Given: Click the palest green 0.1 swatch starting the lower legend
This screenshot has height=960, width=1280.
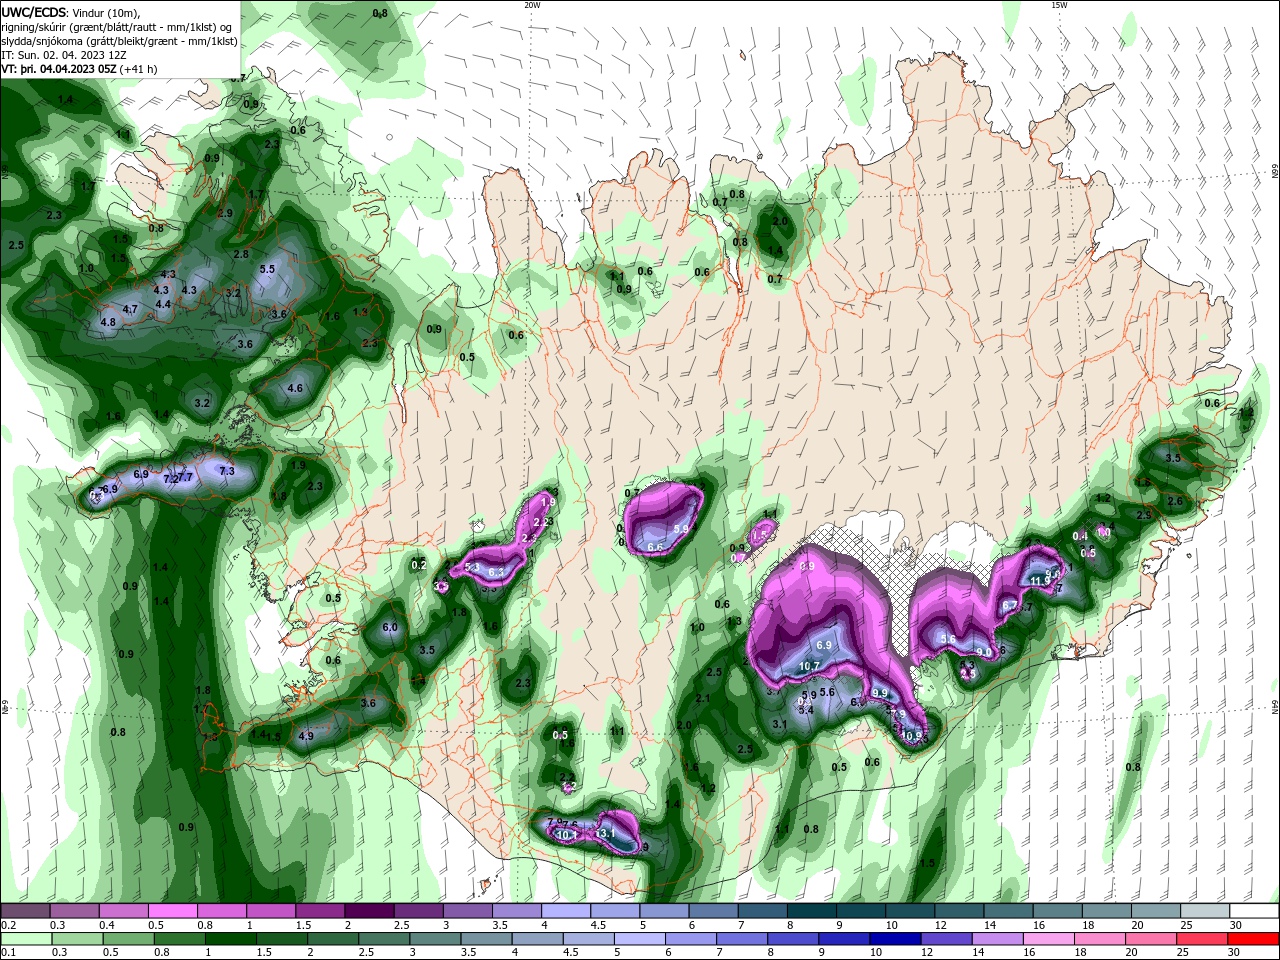Looking at the screenshot, I should click(26, 939).
